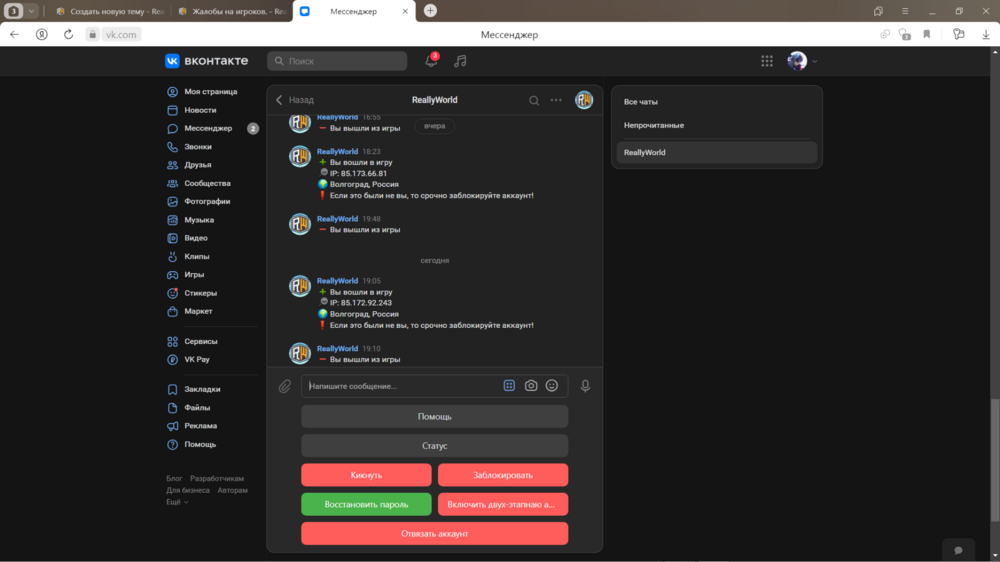Open the browser downloads icon

click(x=985, y=34)
